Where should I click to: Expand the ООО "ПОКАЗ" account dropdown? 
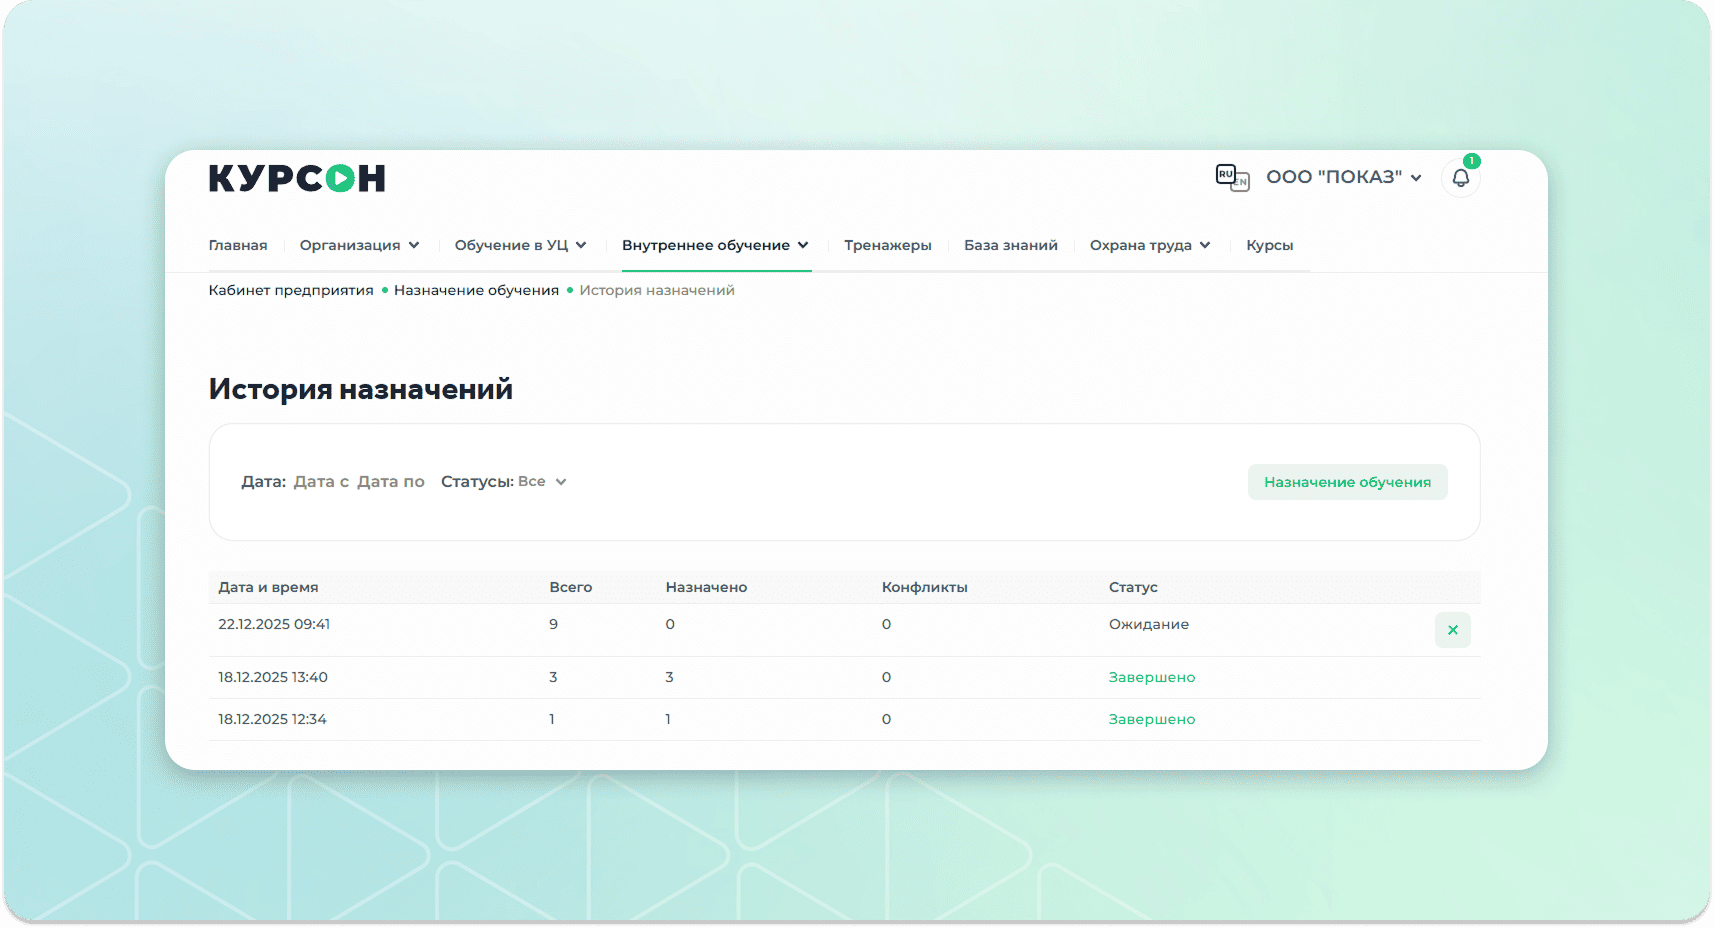click(x=1343, y=177)
